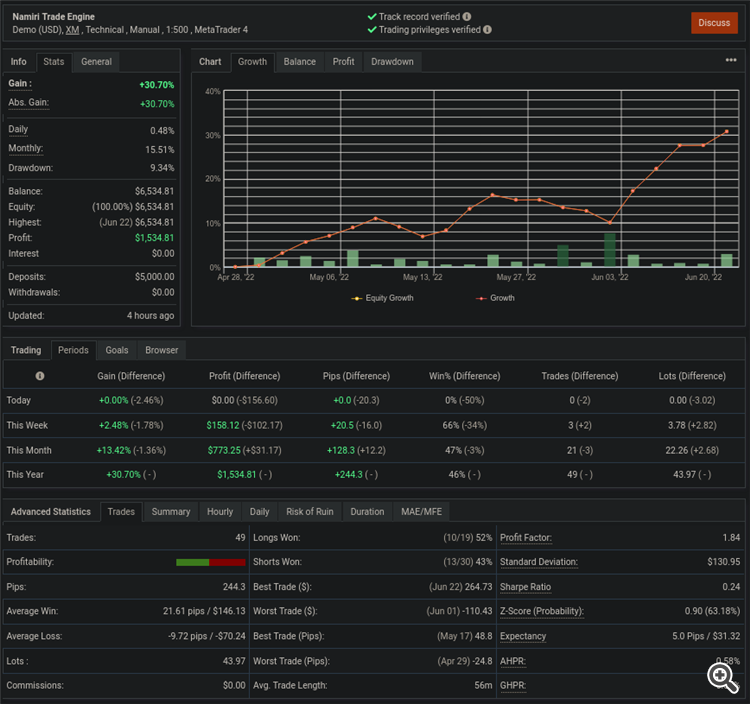The width and height of the screenshot is (750, 704).
Task: Click the Trading privileges verified info icon
Action: (487, 30)
